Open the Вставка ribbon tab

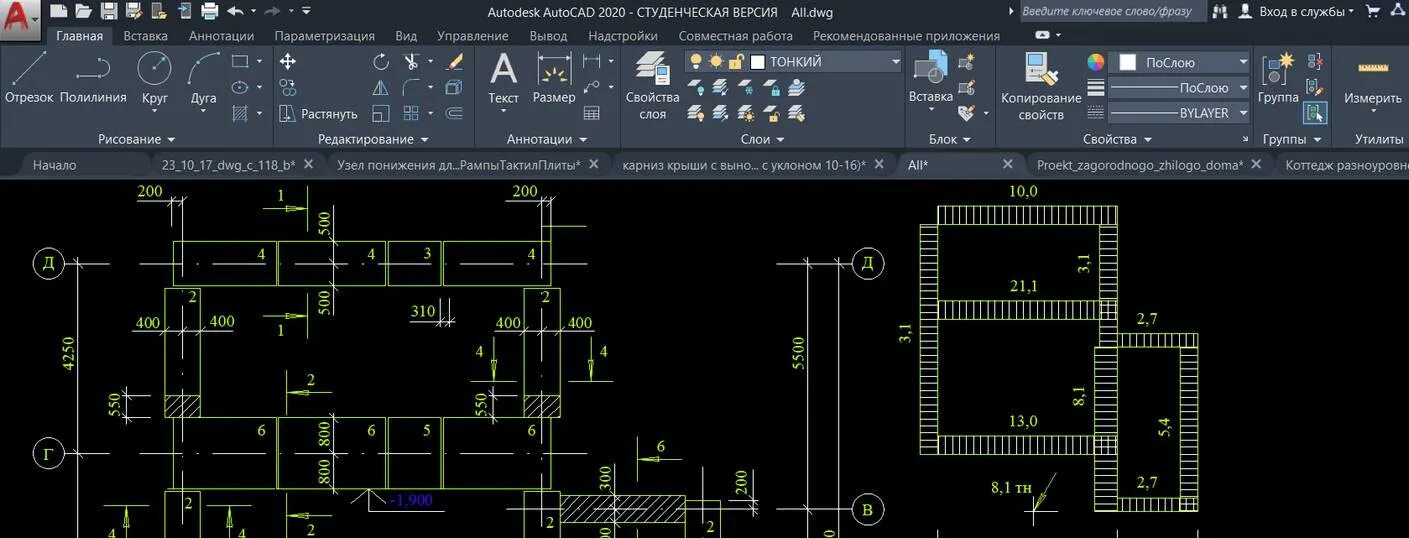coord(145,36)
